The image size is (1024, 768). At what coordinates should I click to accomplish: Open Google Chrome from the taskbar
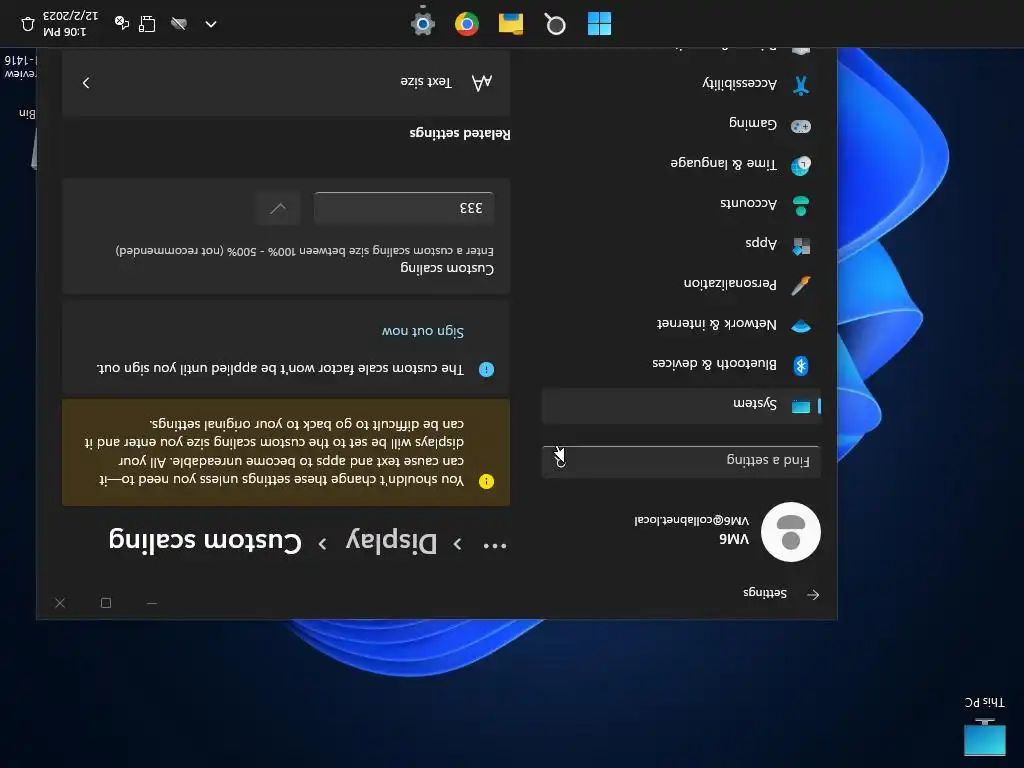pos(466,24)
